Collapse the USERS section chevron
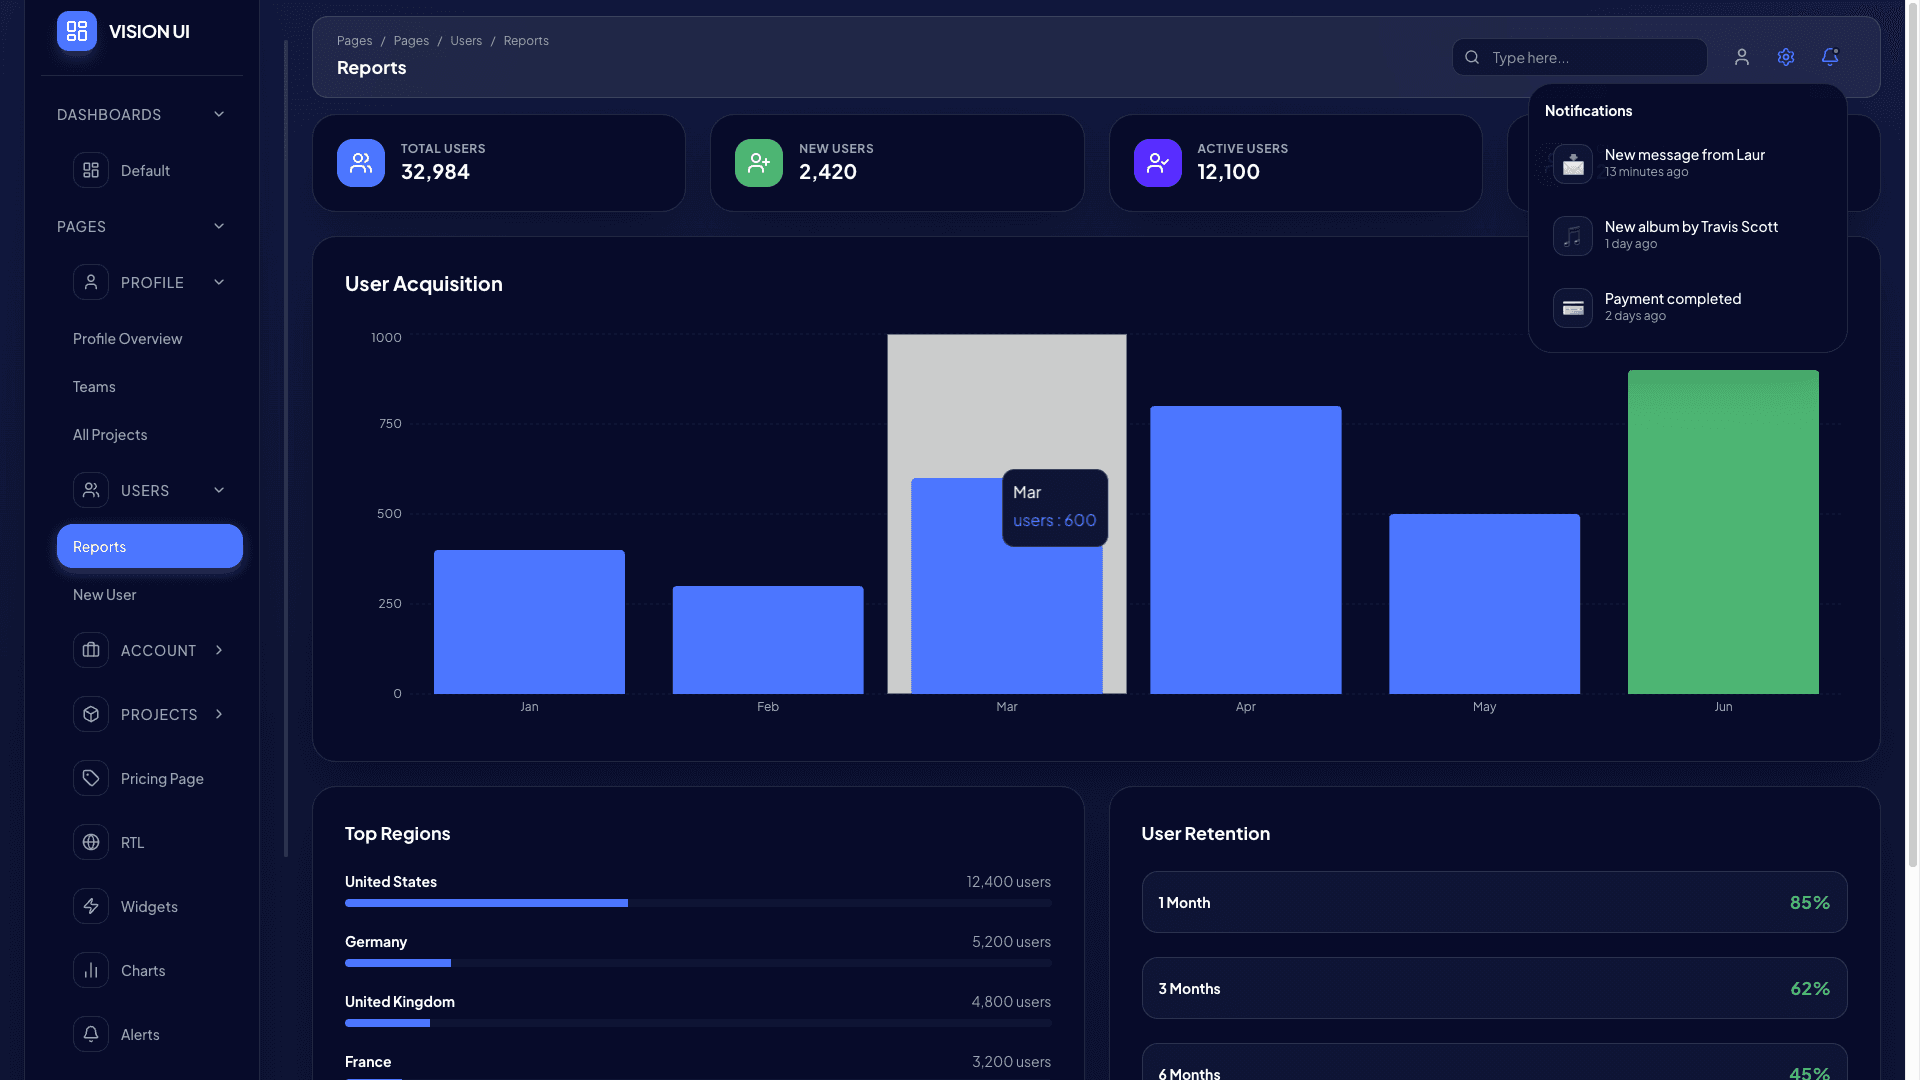This screenshot has height=1080, width=1920. tap(219, 490)
